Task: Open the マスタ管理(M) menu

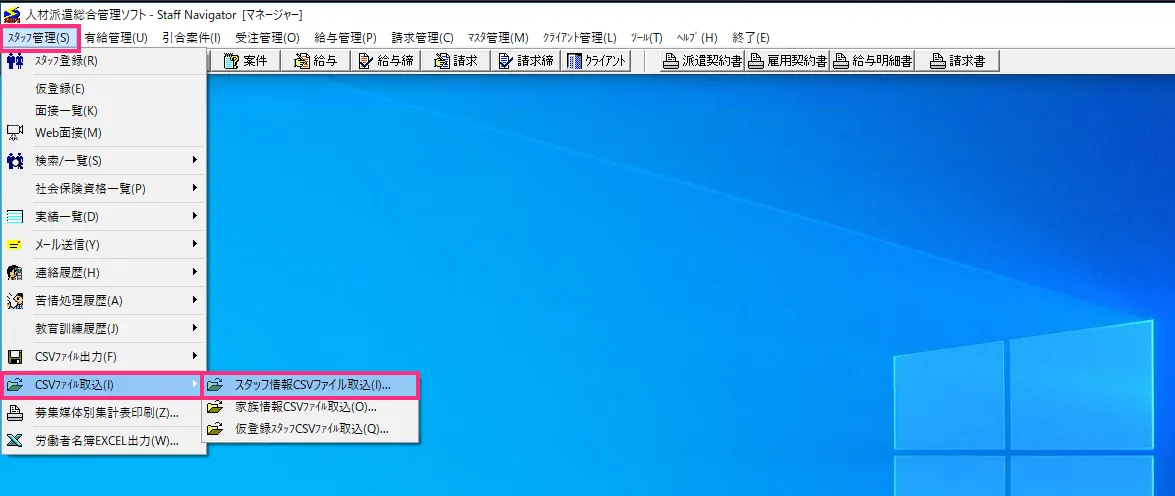Action: click(x=498, y=37)
